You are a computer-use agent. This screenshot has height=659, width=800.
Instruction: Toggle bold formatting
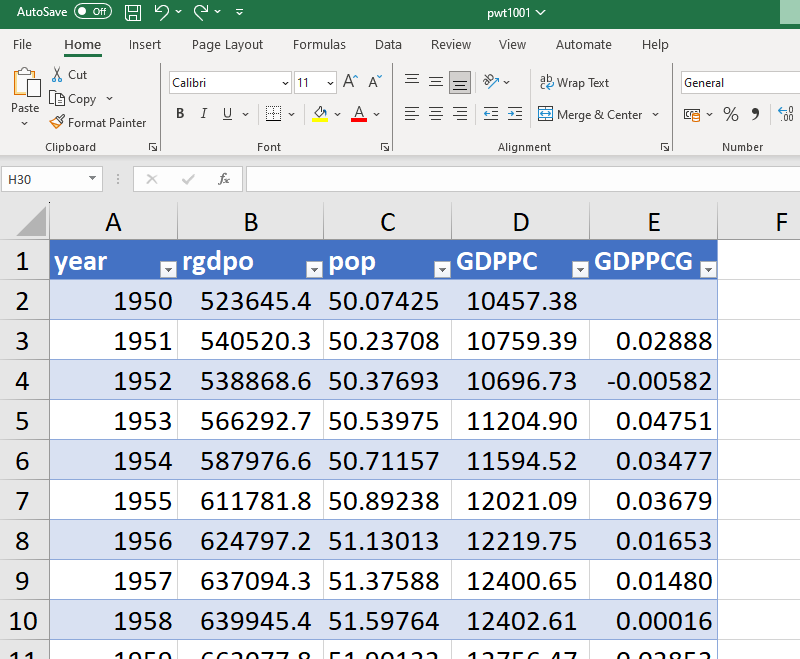179,113
